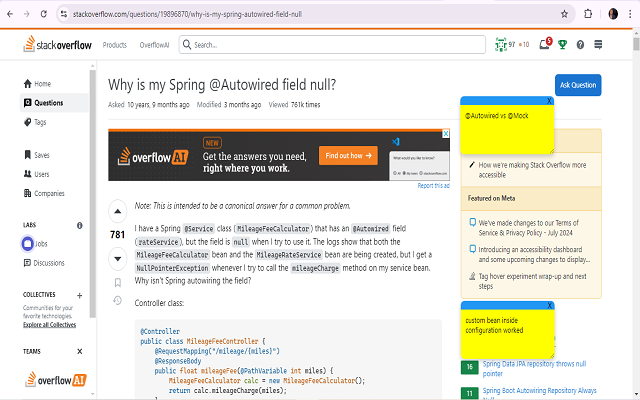The height and width of the screenshot is (400, 640).
Task: Click the 'Featured on Meta' heading
Action: pyautogui.click(x=491, y=198)
